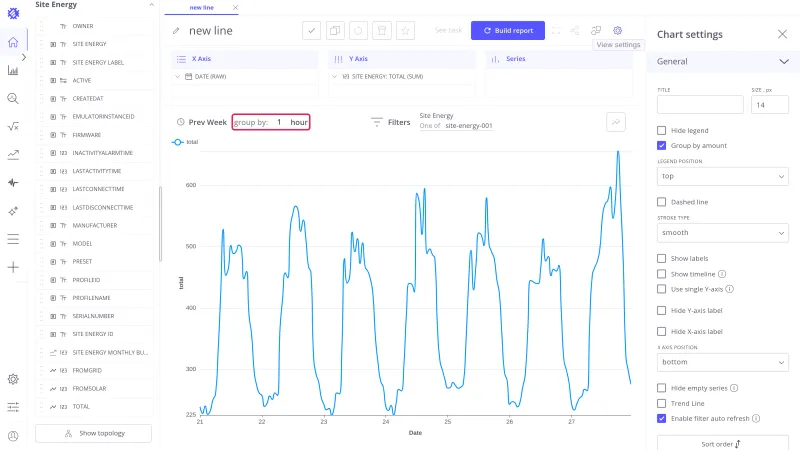Click the refresh circle toolbar button
This screenshot has width=800, height=450.
[x=358, y=31]
